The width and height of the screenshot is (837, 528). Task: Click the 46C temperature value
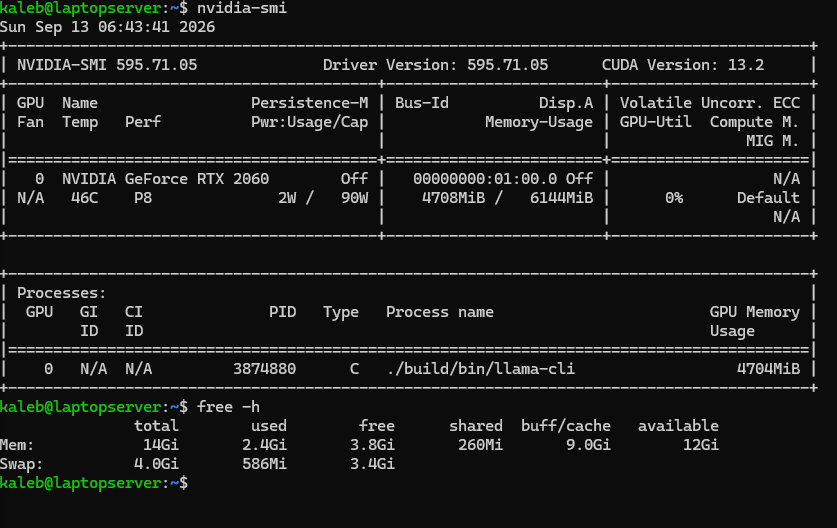[x=84, y=198]
